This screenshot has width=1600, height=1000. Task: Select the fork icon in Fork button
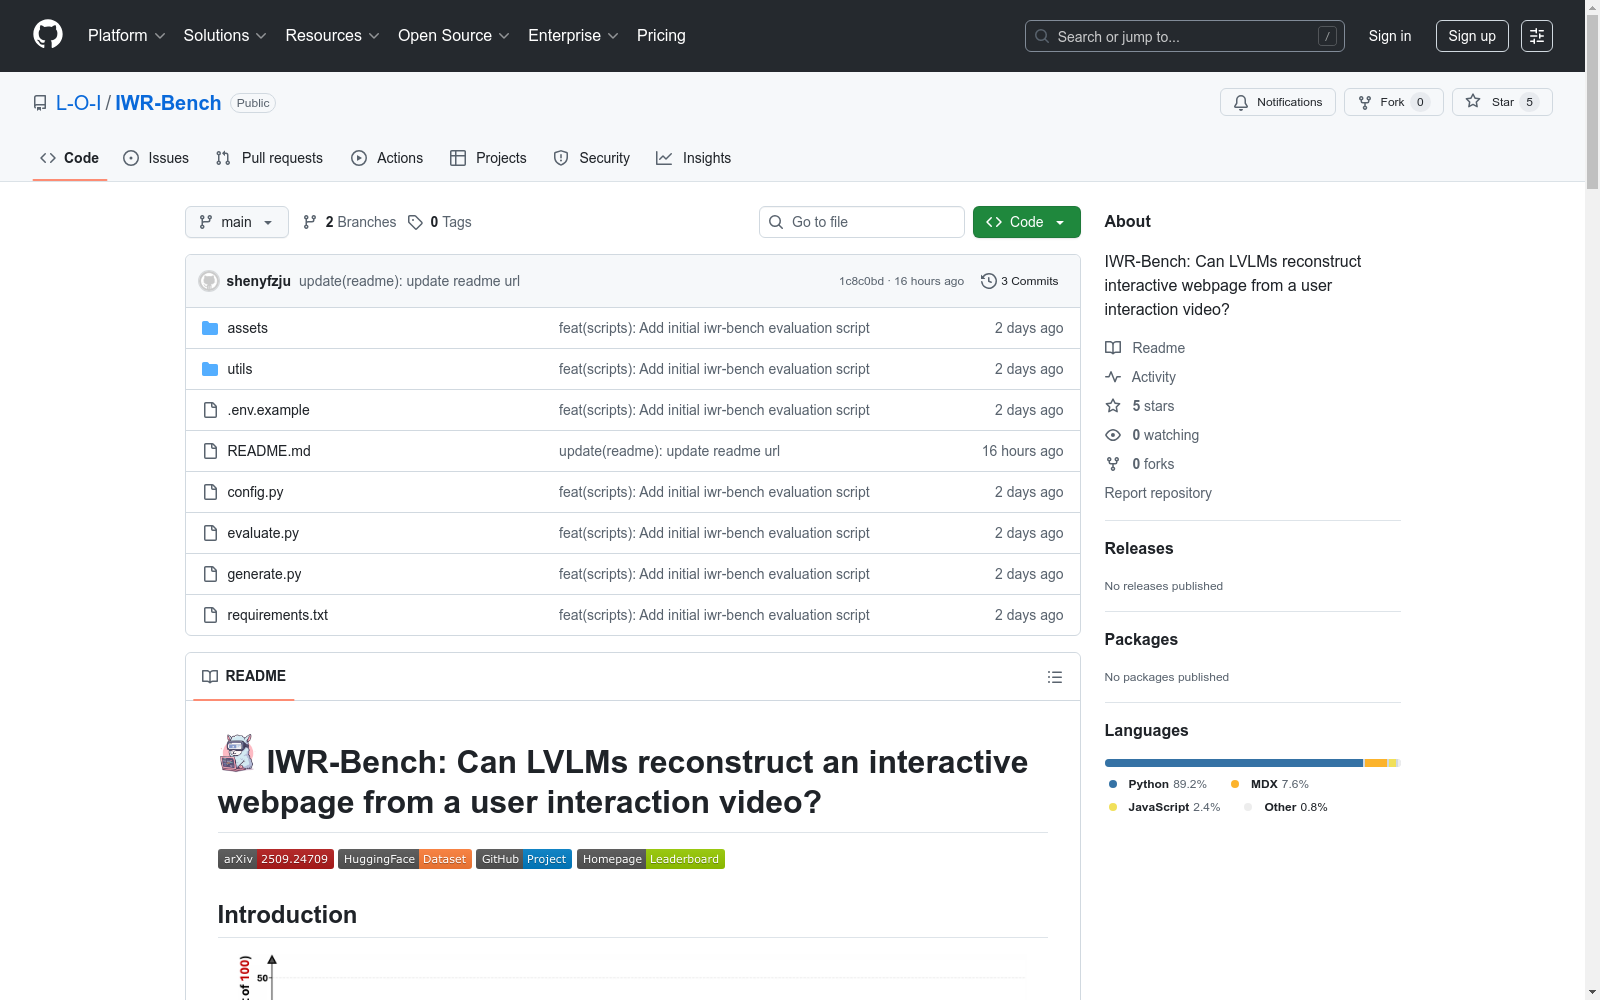[x=1365, y=102]
